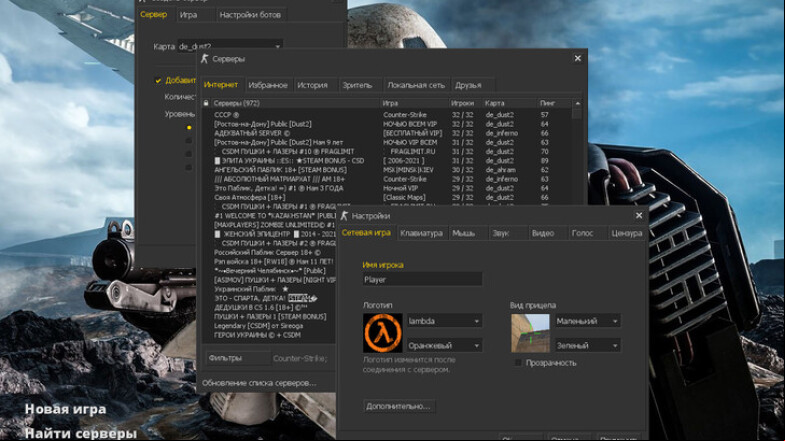Close the Настройки window
This screenshot has height=441, width=785.
tap(639, 216)
